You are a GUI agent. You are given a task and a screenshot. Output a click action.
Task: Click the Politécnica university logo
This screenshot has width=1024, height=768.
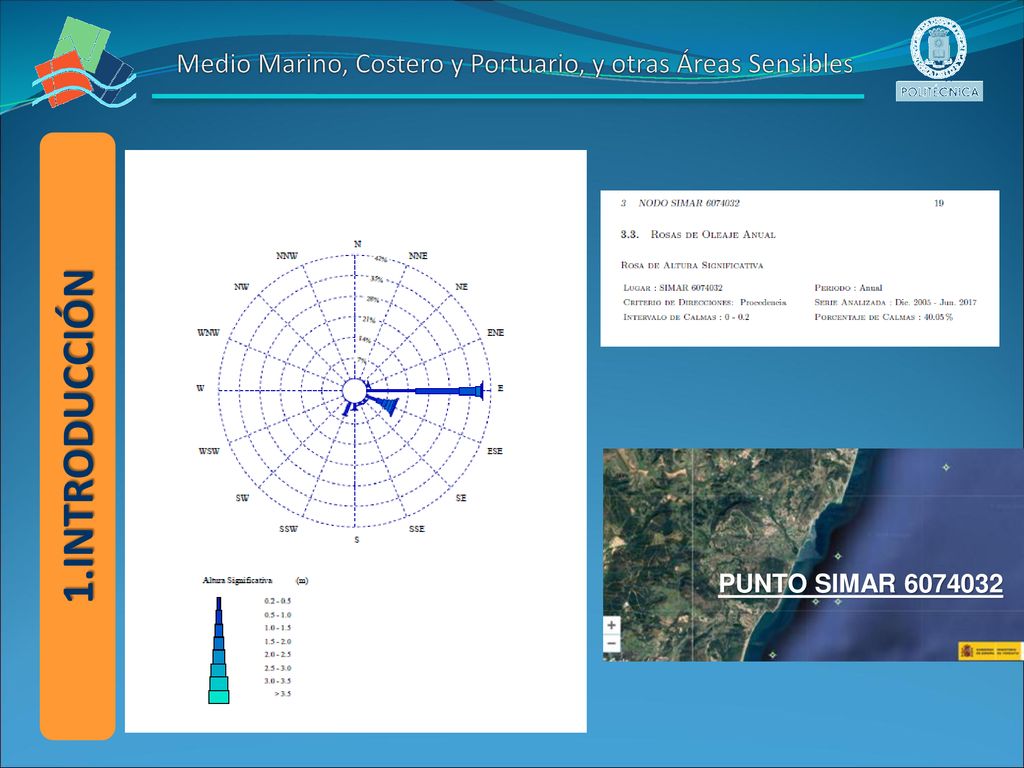pyautogui.click(x=938, y=59)
